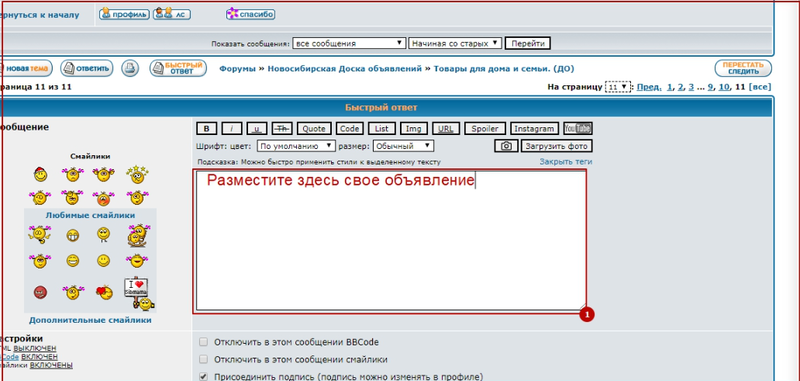Insert a Code tag
The image size is (800, 381).
point(349,129)
